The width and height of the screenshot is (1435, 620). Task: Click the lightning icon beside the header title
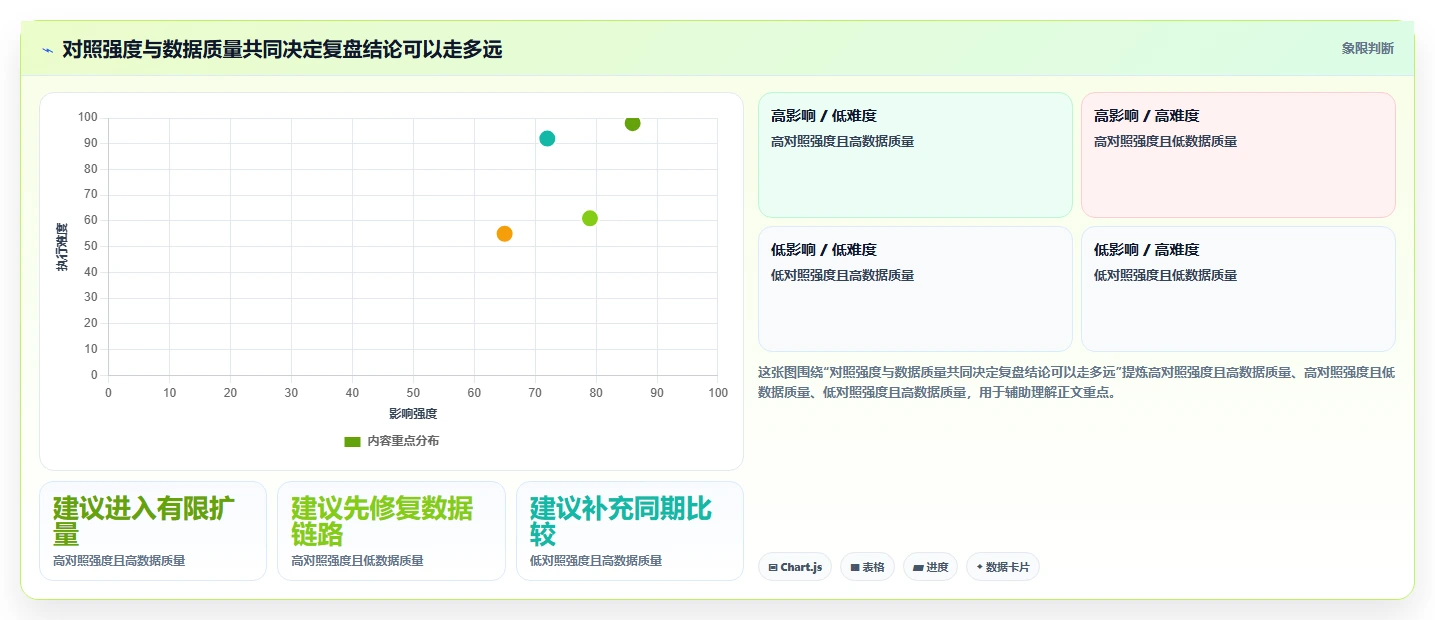point(47,49)
